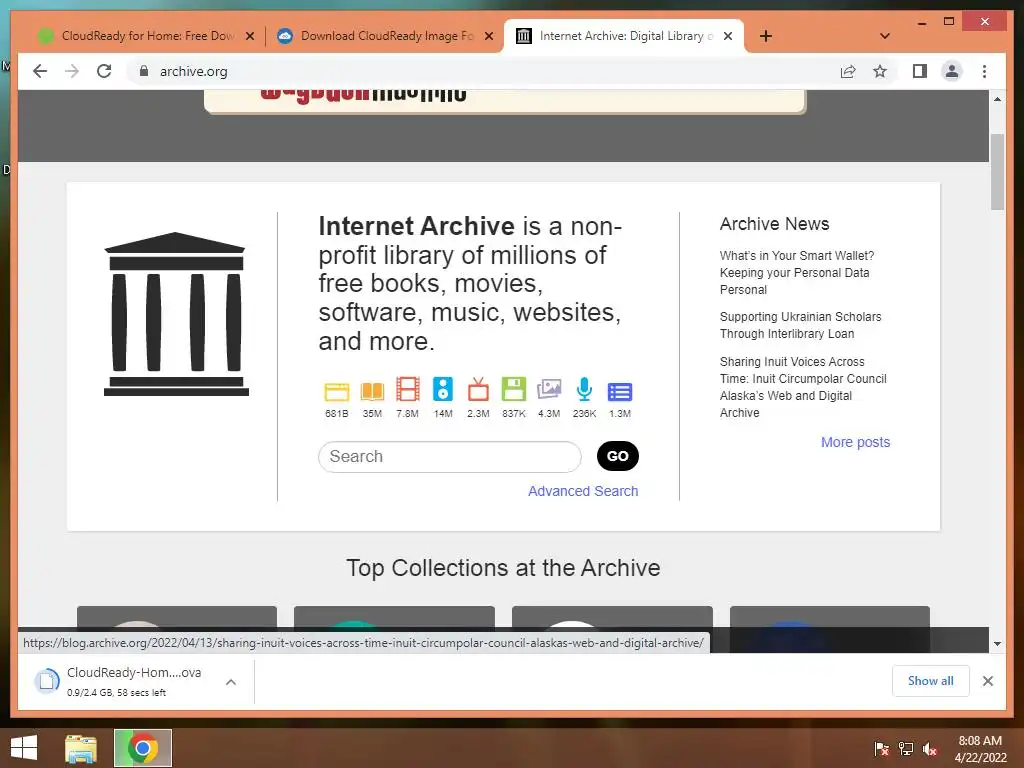Close the downloads bar

(x=987, y=681)
